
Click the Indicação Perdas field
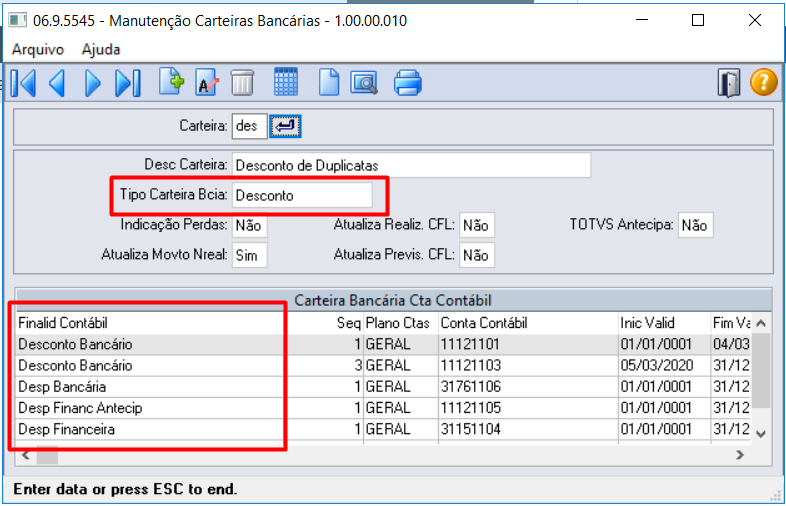(x=249, y=225)
